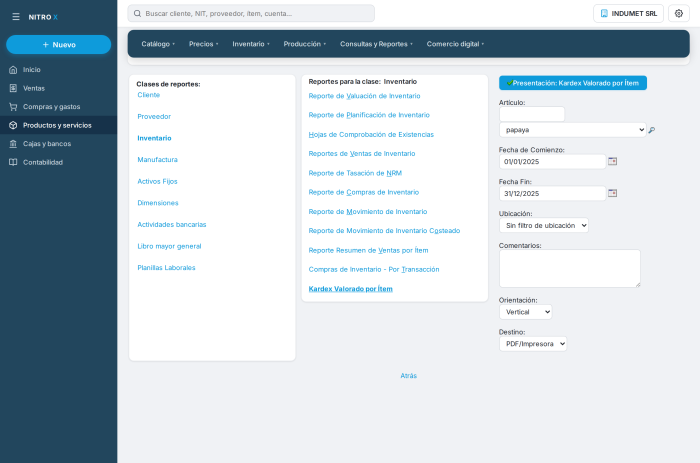This screenshot has width=700, height=463.
Task: Click the Cajas y bancos bank icon
Action: point(13,144)
